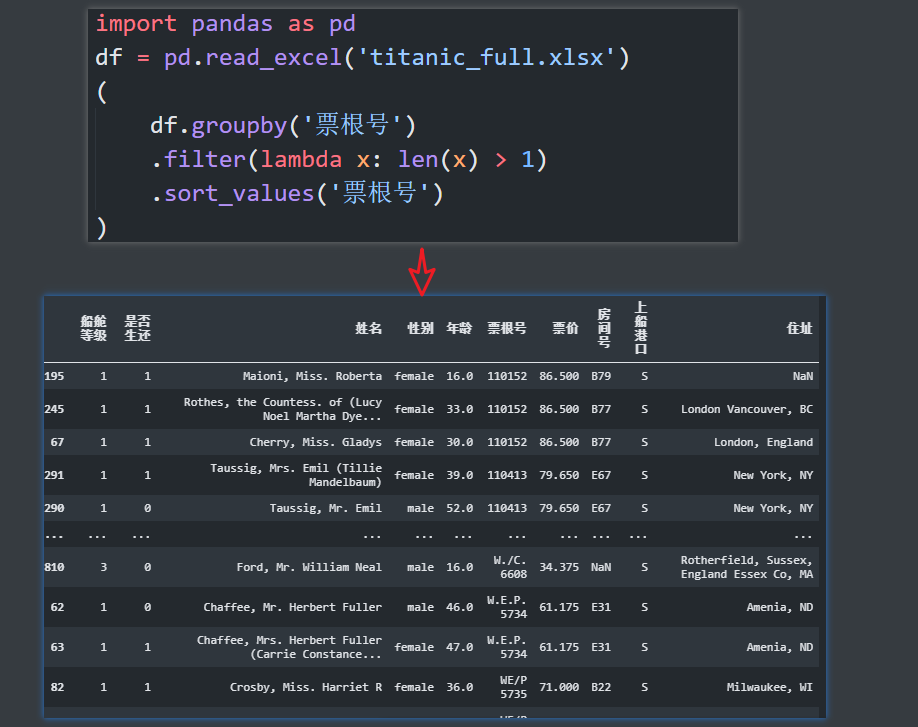Click read_excel in the code
The width and height of the screenshot is (918, 727).
[273, 58]
